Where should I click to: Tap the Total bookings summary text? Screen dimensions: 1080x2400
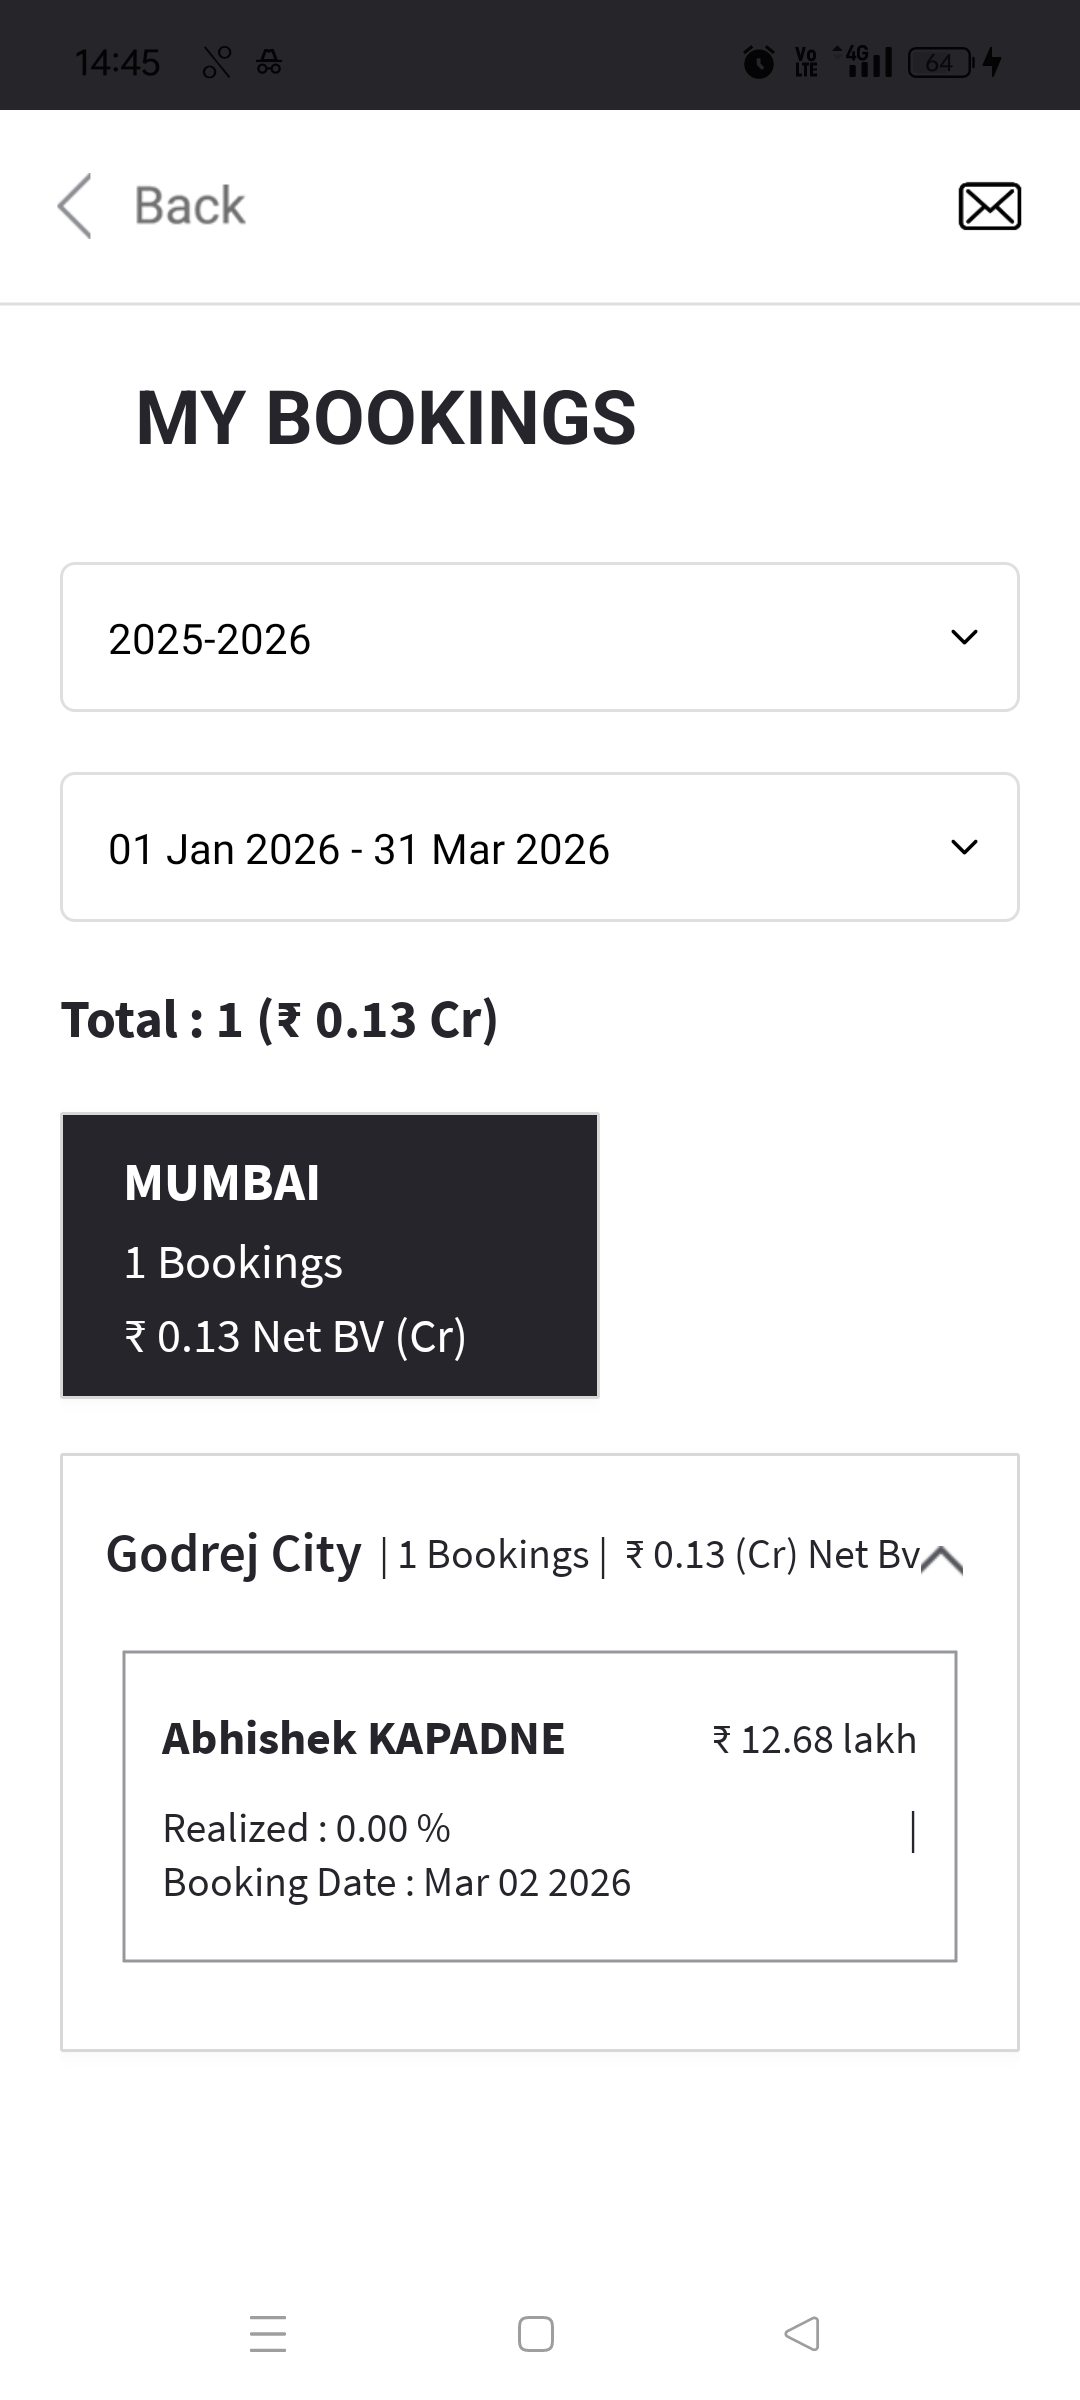(x=280, y=1020)
